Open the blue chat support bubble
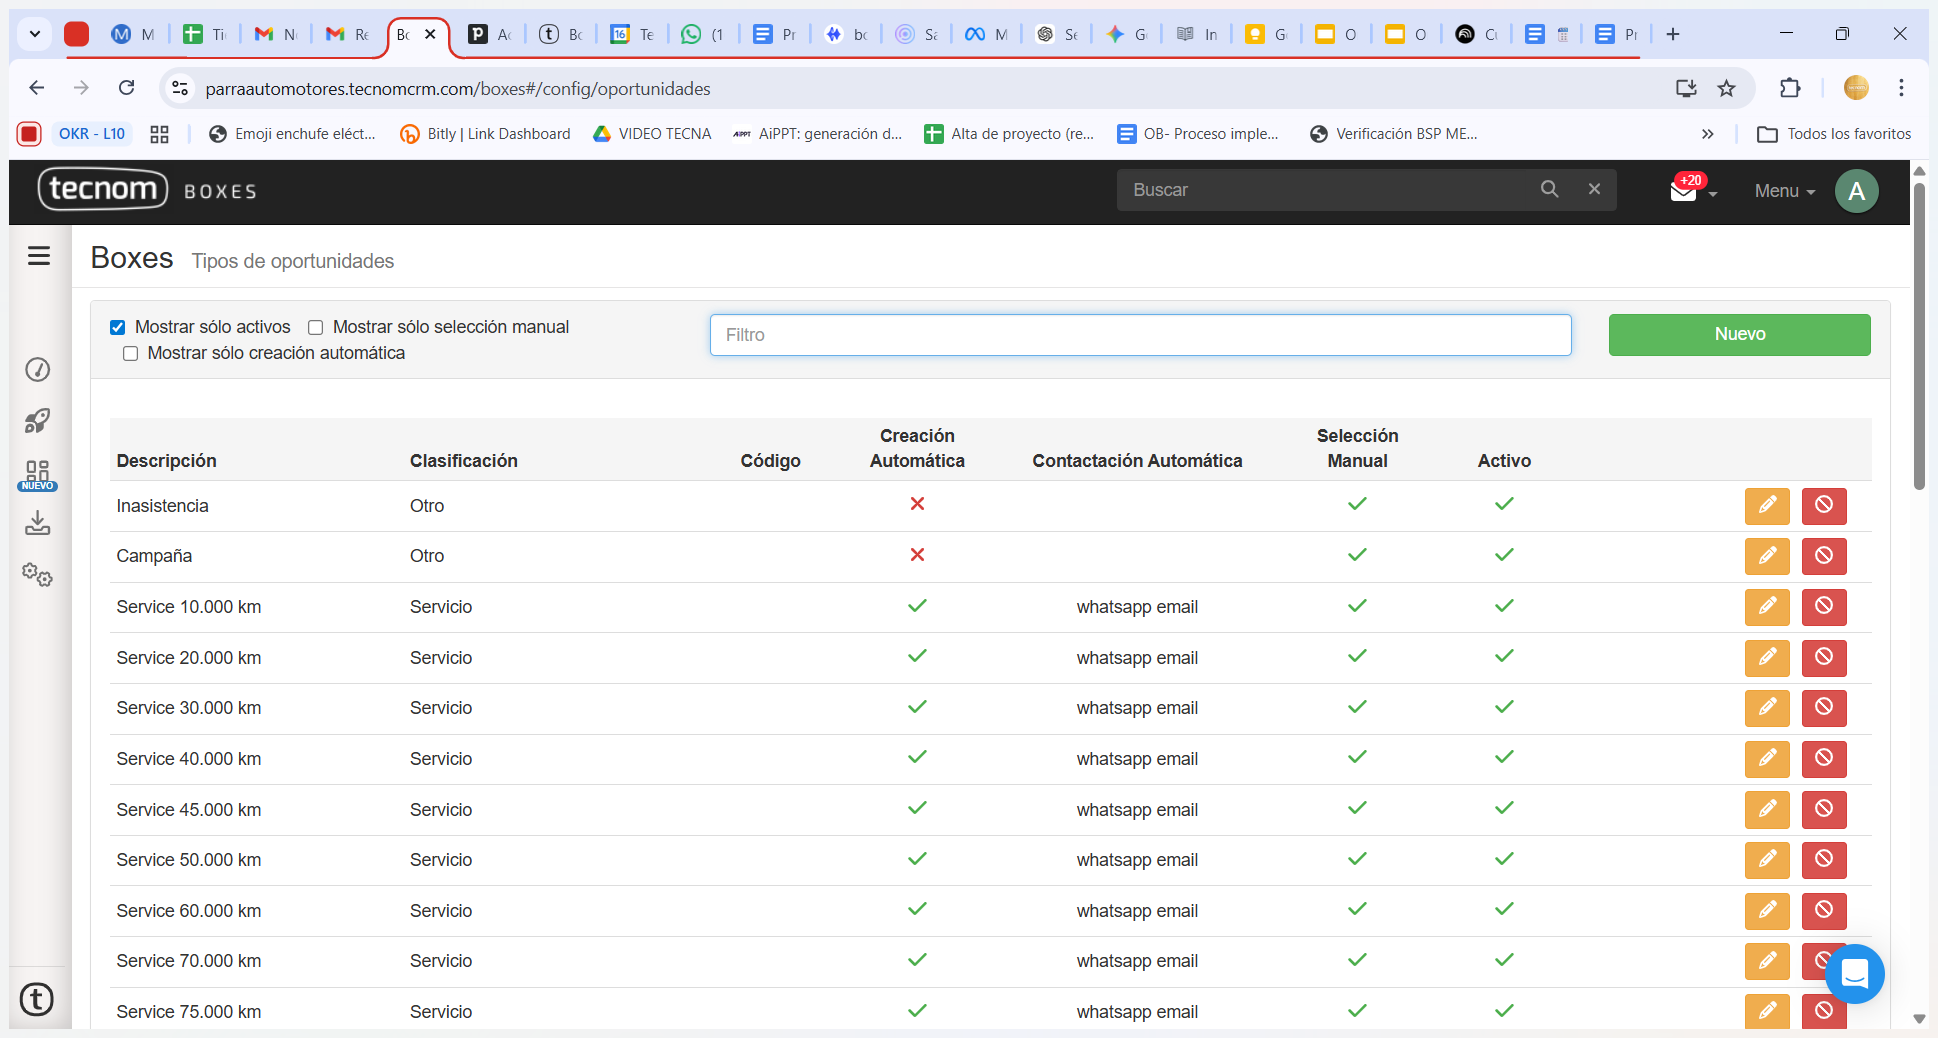 (x=1854, y=973)
